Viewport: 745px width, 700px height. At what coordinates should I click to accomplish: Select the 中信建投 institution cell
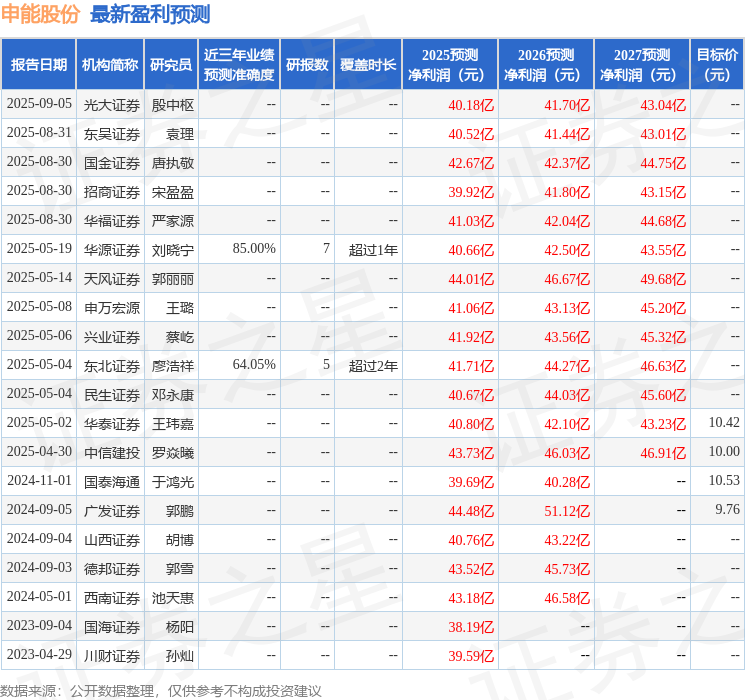point(112,453)
